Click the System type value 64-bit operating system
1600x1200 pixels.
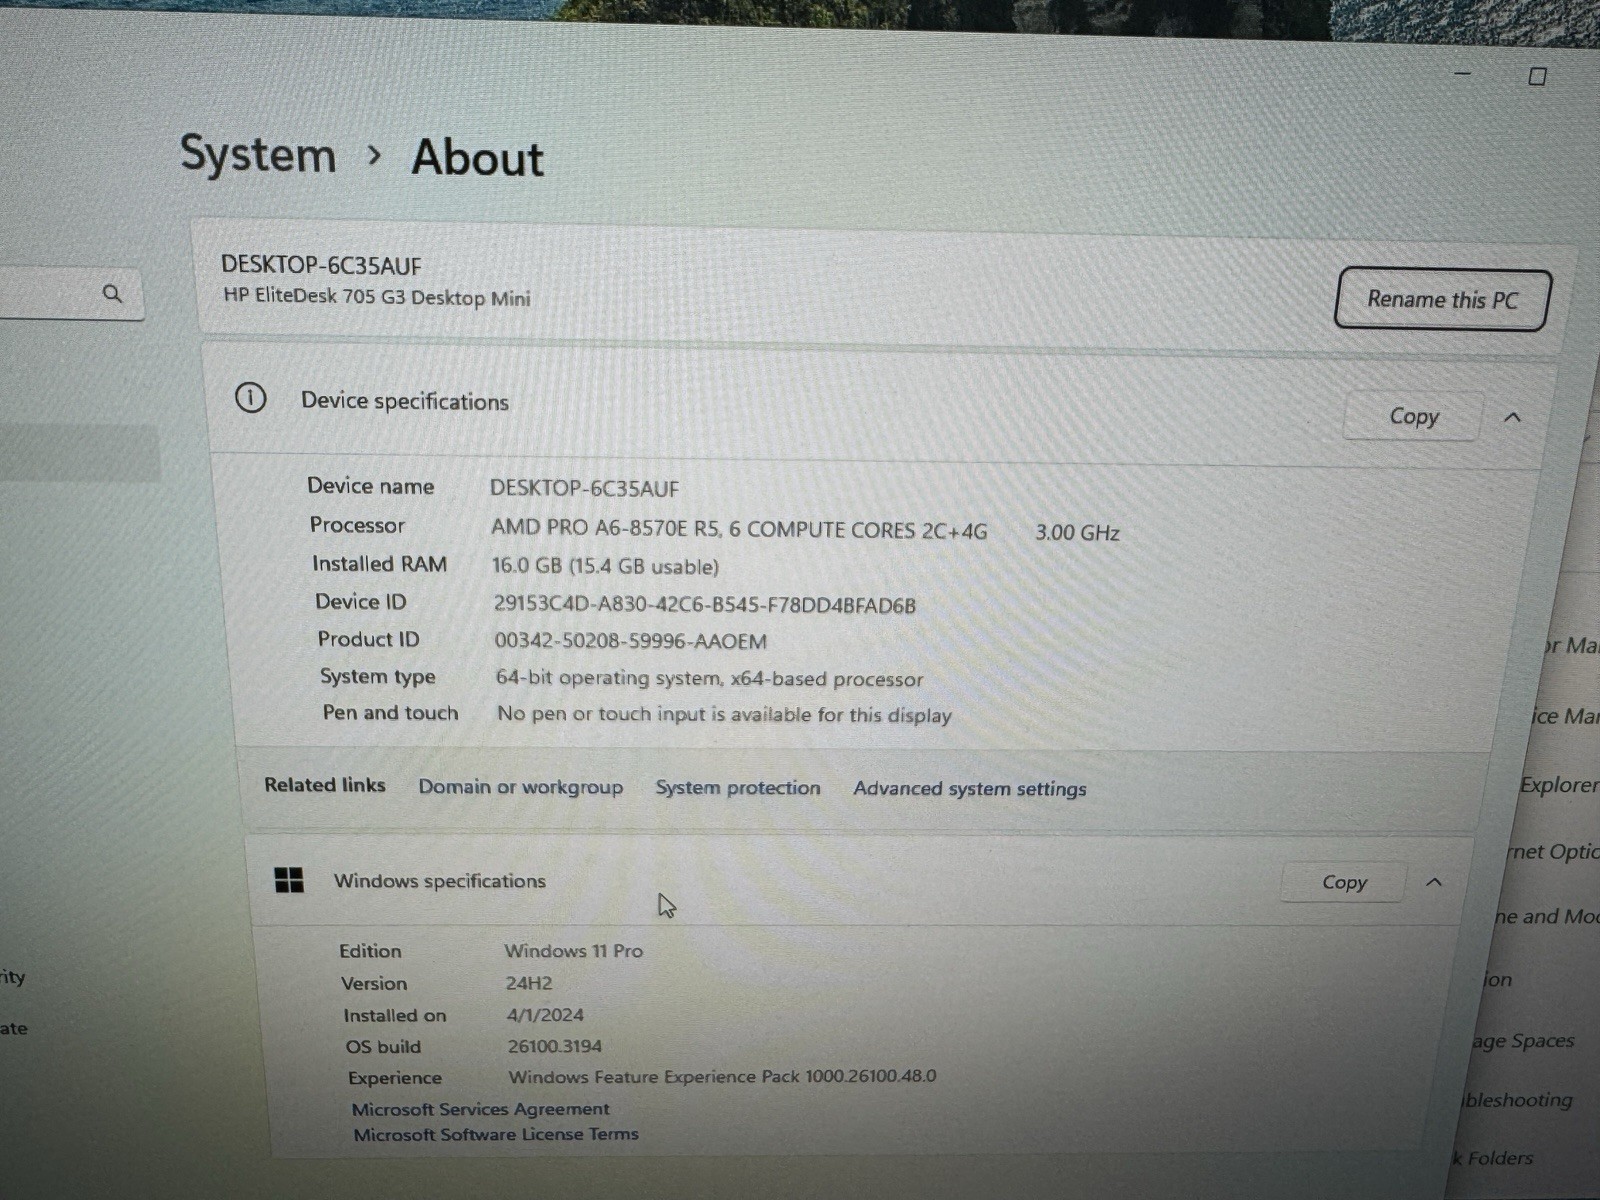point(709,678)
